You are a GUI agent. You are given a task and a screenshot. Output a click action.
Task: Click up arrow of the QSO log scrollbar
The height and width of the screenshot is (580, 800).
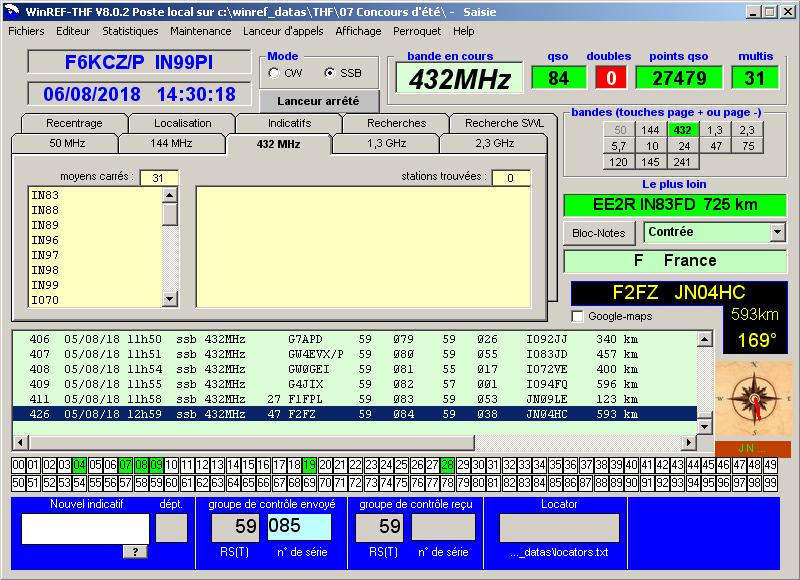coord(705,339)
